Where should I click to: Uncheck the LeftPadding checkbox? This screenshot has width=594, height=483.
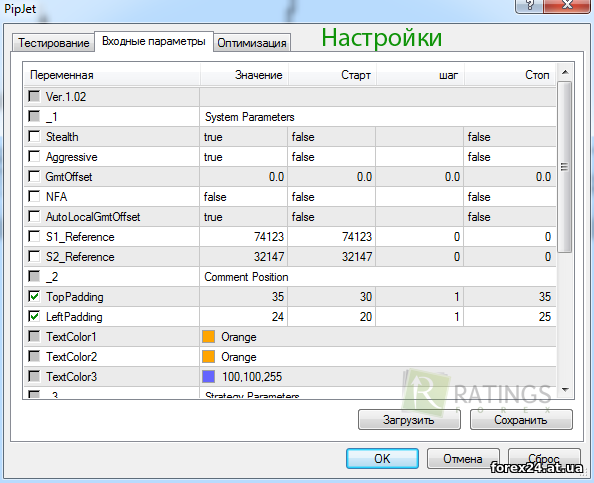34,316
